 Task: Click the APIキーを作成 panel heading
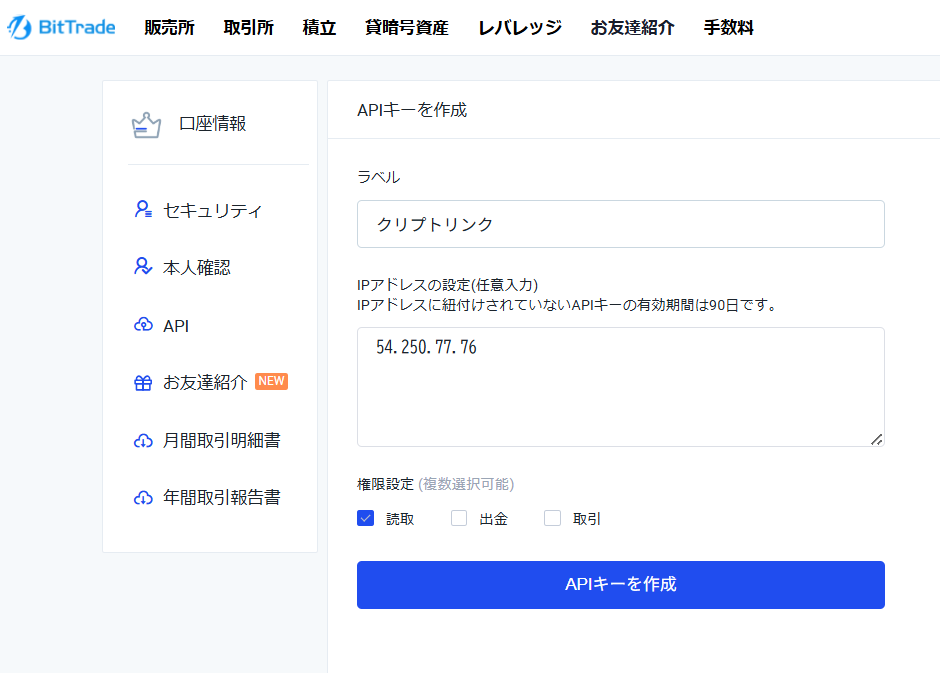click(412, 110)
